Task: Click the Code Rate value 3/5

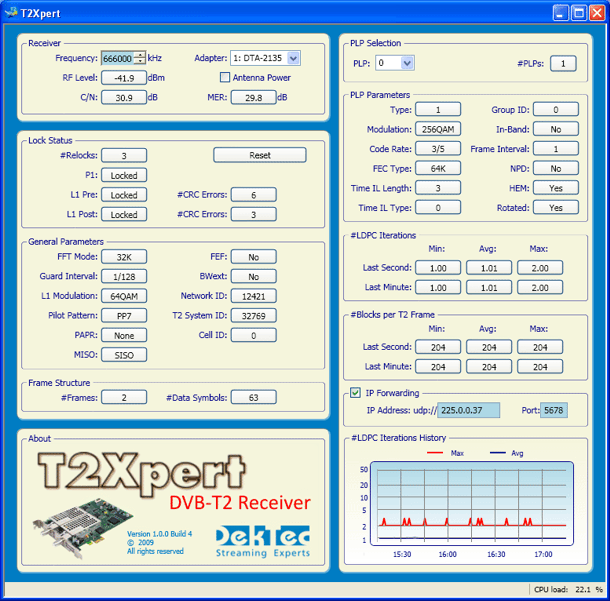Action: tap(438, 149)
